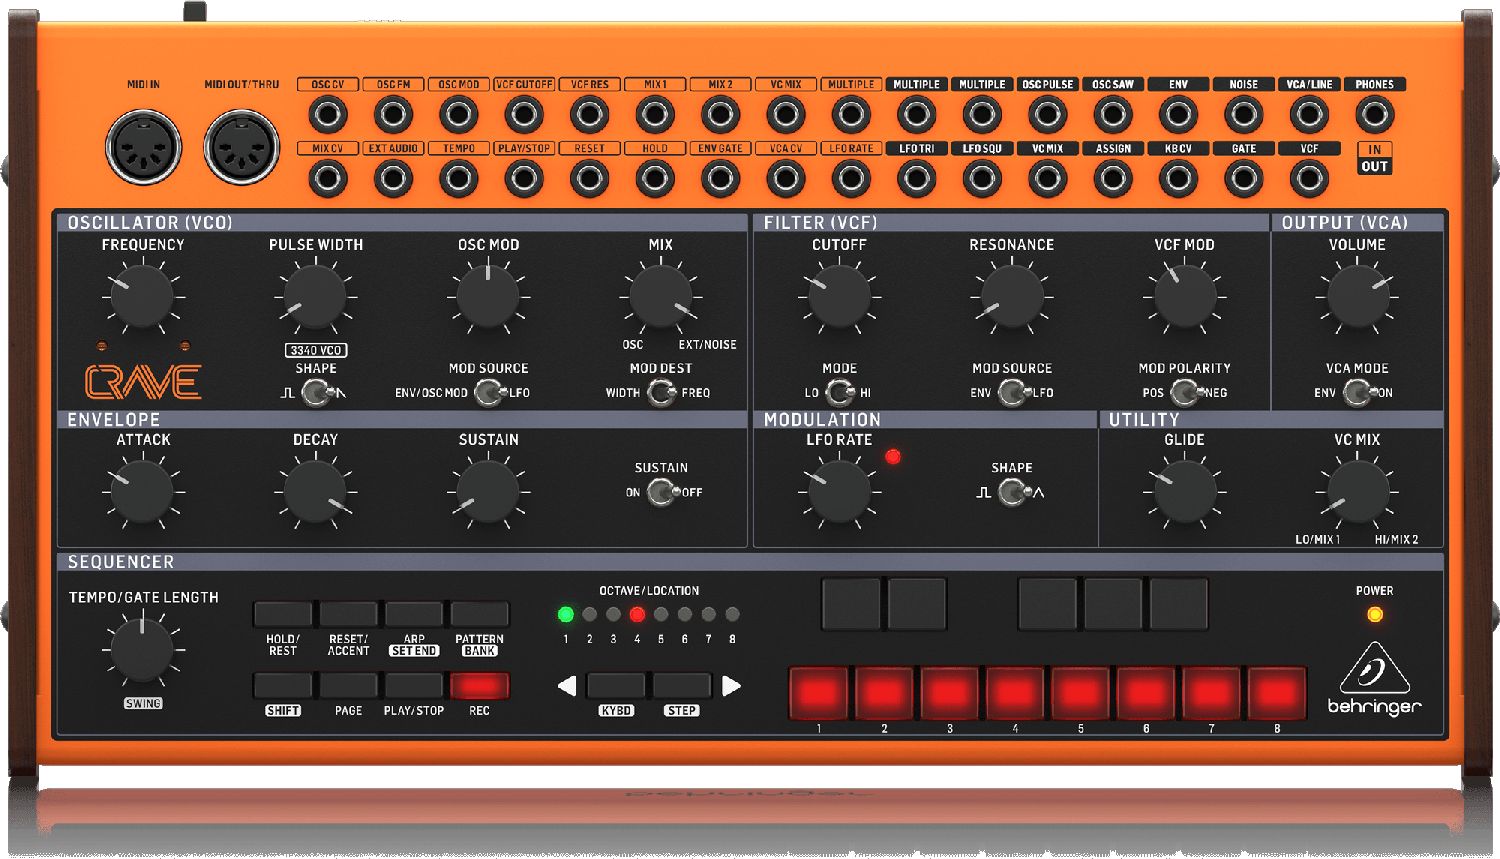Select the MIX CV patch jack
Viewport: 1500px width, 859px height.
(x=328, y=179)
